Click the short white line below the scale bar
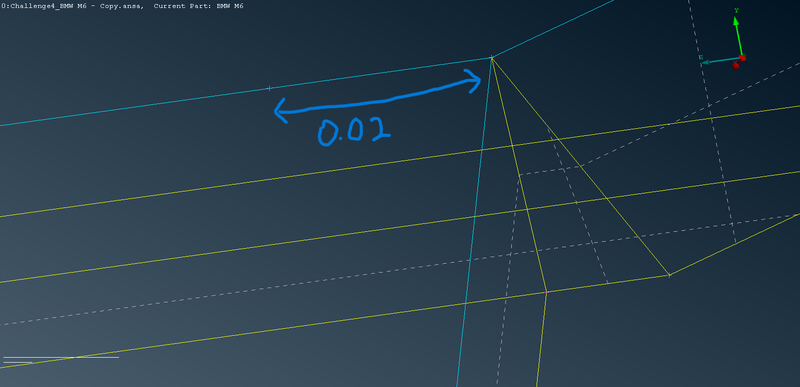 pyautogui.click(x=18, y=363)
